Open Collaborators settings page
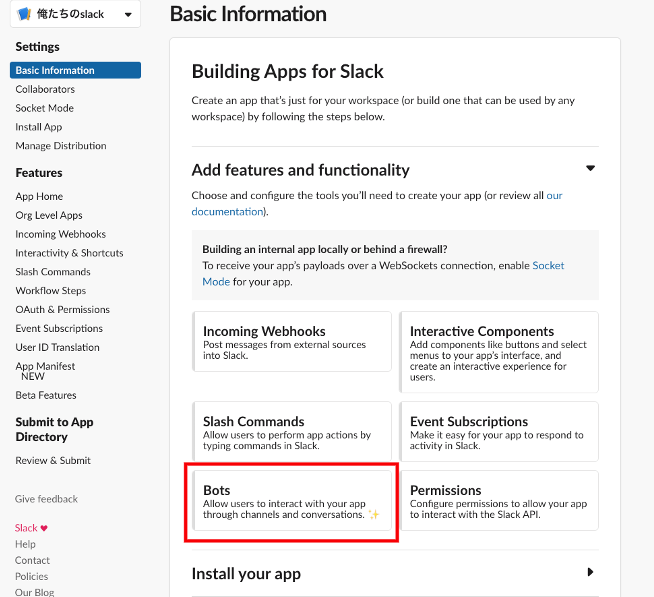This screenshot has height=597, width=654. (45, 89)
